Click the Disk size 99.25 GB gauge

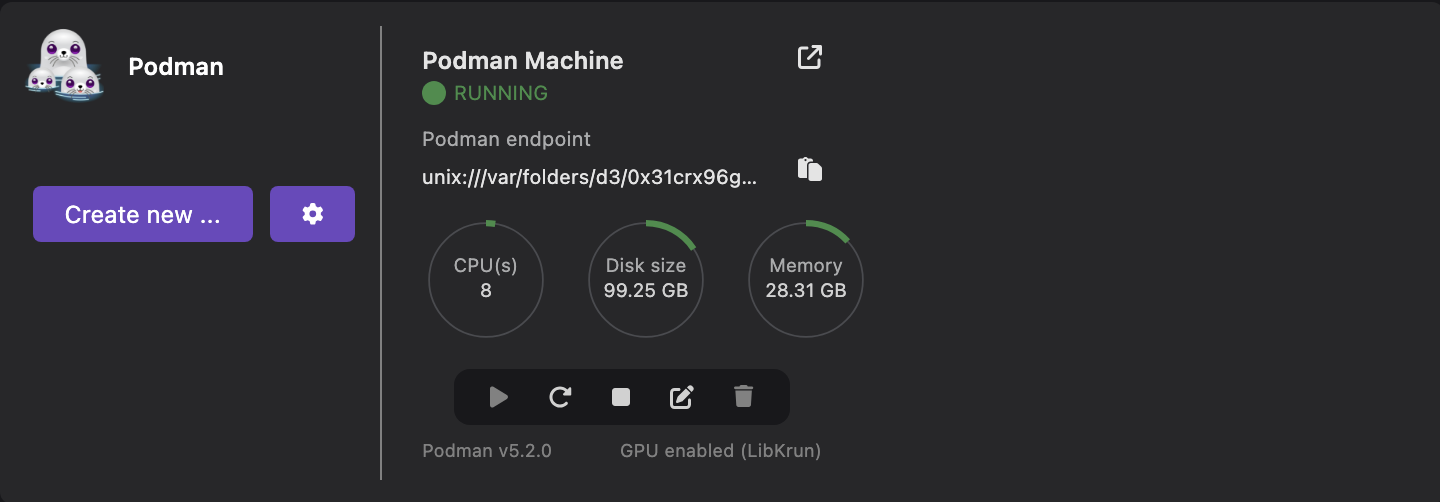click(x=646, y=278)
